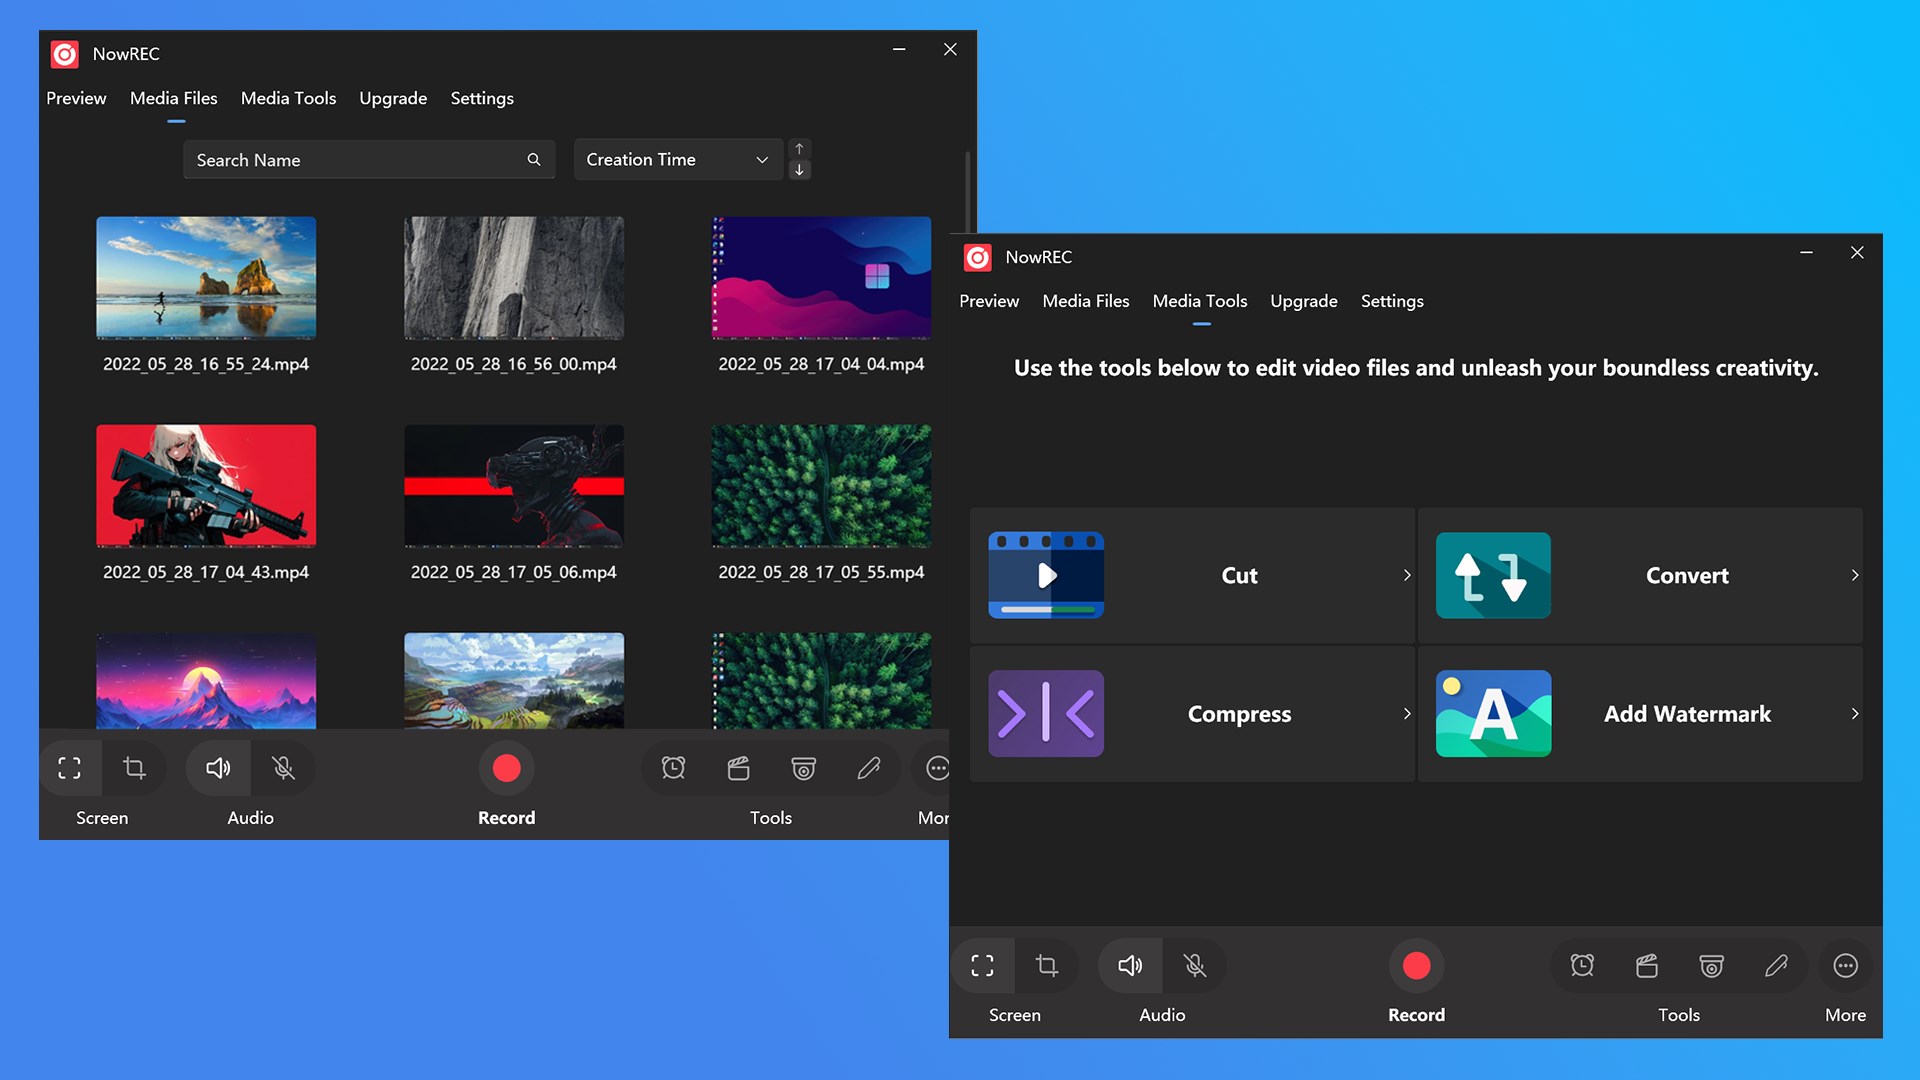Toggle system speaker audio in right window
Viewport: 1920px width, 1080px height.
click(1130, 965)
